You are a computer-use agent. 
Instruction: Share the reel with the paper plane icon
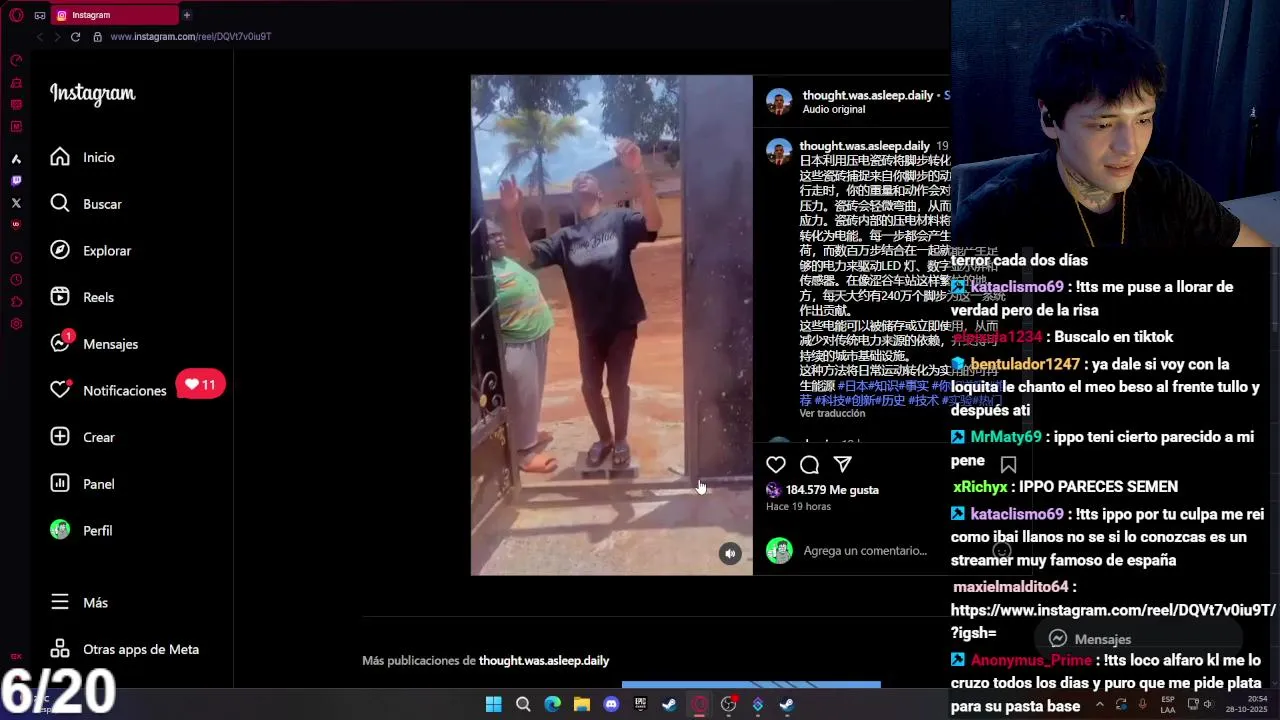843,464
